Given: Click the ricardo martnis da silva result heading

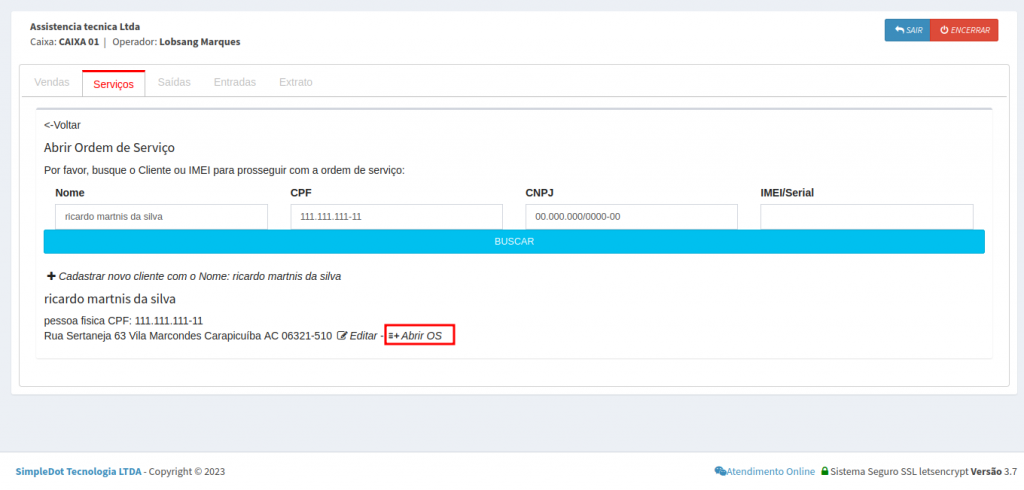Looking at the screenshot, I should [110, 298].
